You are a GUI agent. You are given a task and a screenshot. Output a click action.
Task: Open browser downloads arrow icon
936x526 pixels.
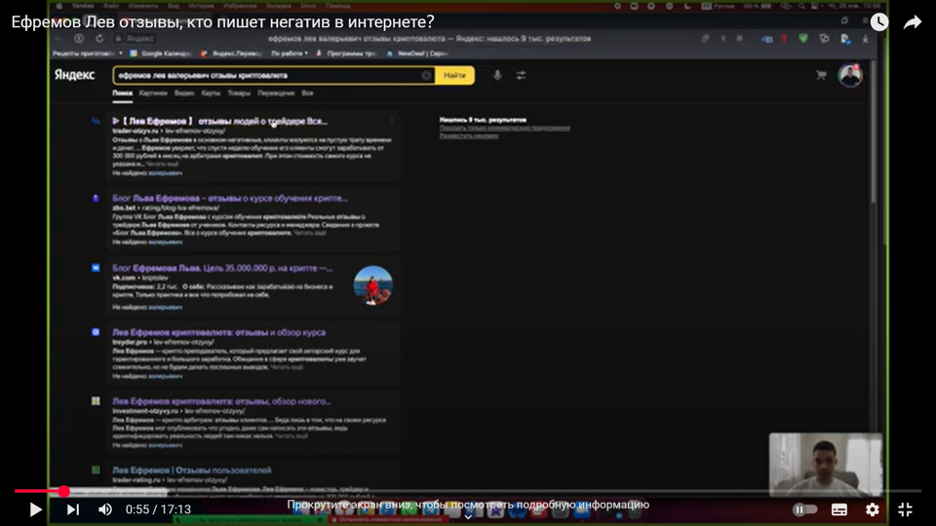click(x=865, y=39)
